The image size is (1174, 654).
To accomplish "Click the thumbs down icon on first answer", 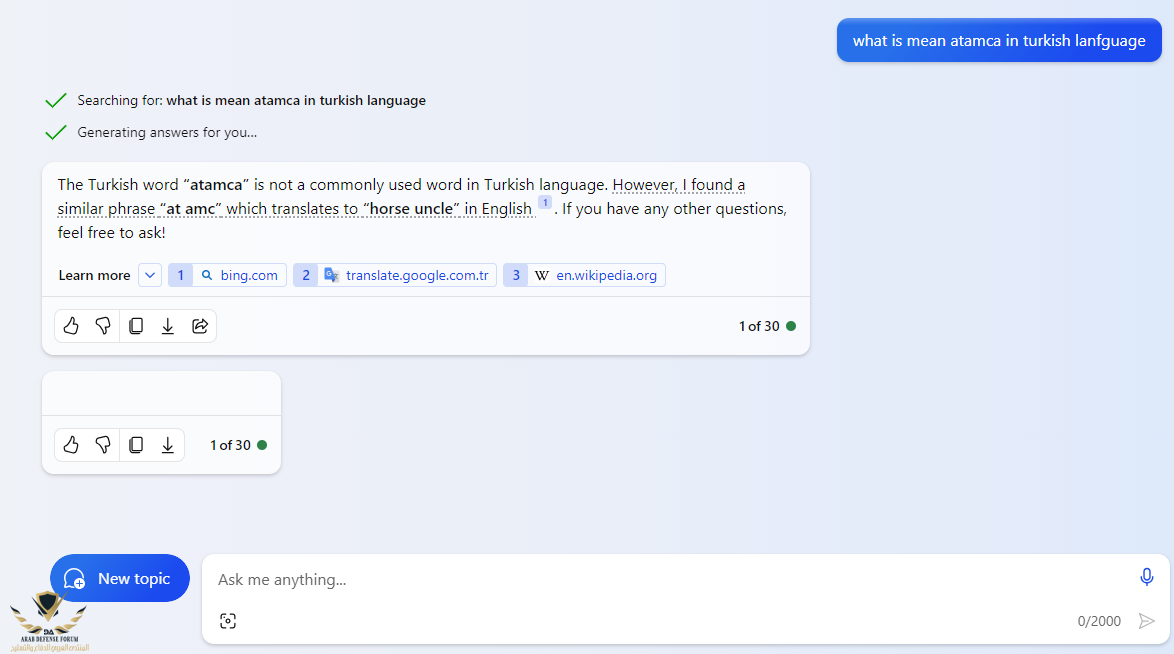I will click(x=103, y=326).
